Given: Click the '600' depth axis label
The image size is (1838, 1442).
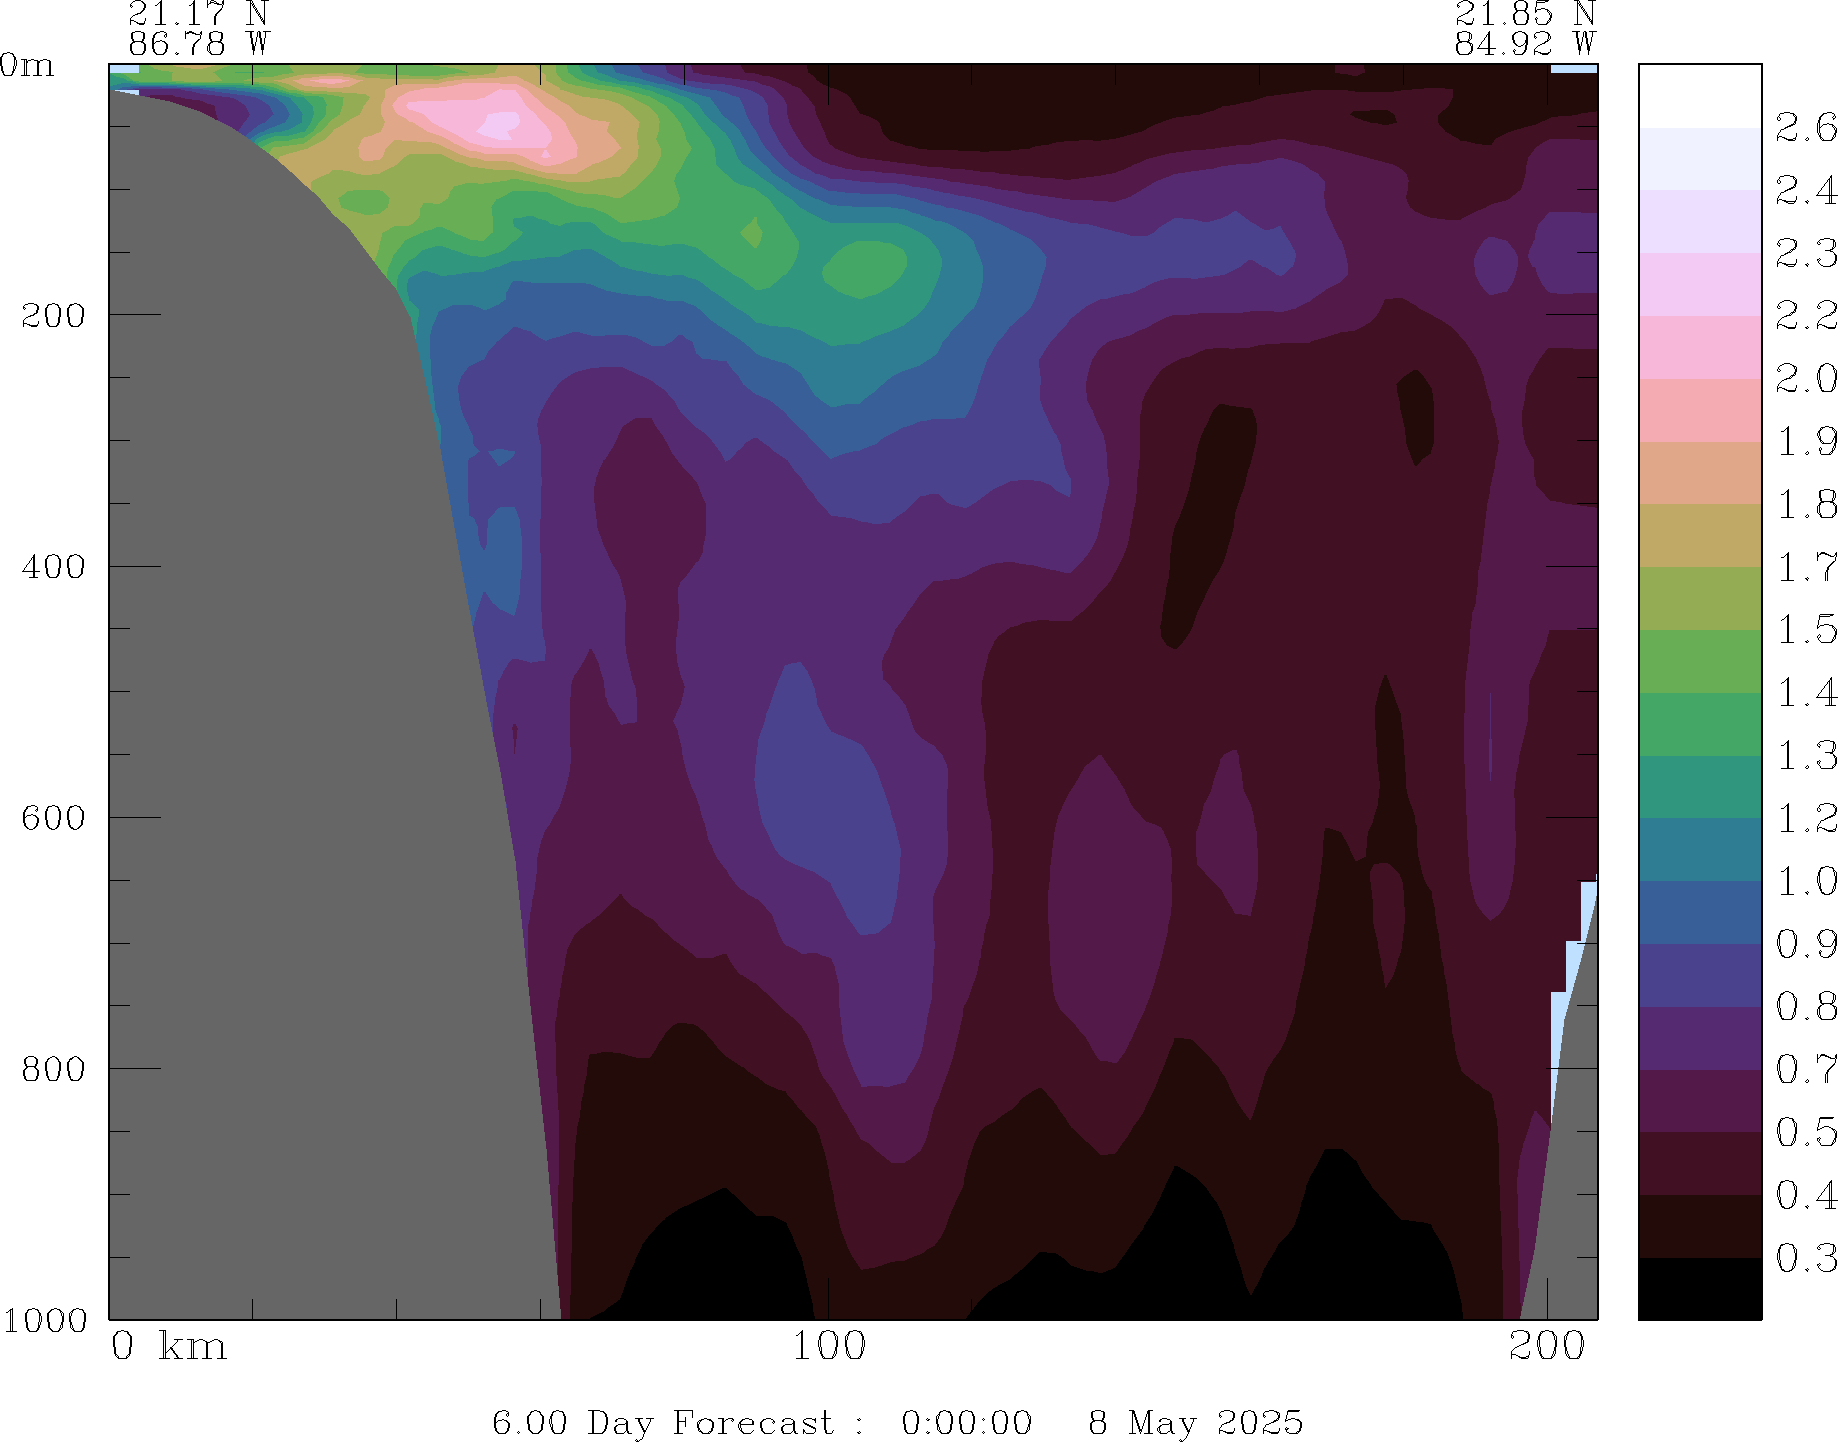Looking at the screenshot, I should 55,818.
